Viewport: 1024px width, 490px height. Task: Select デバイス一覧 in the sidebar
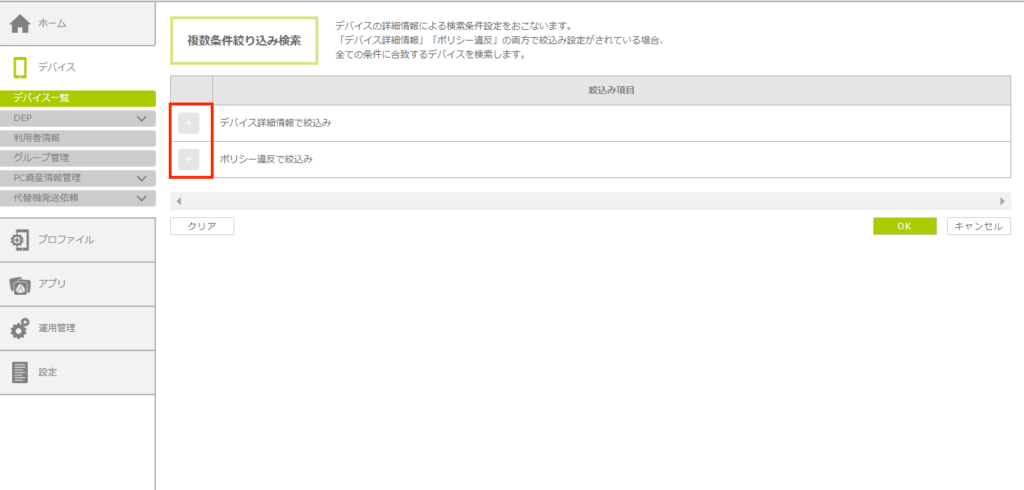tap(78, 98)
